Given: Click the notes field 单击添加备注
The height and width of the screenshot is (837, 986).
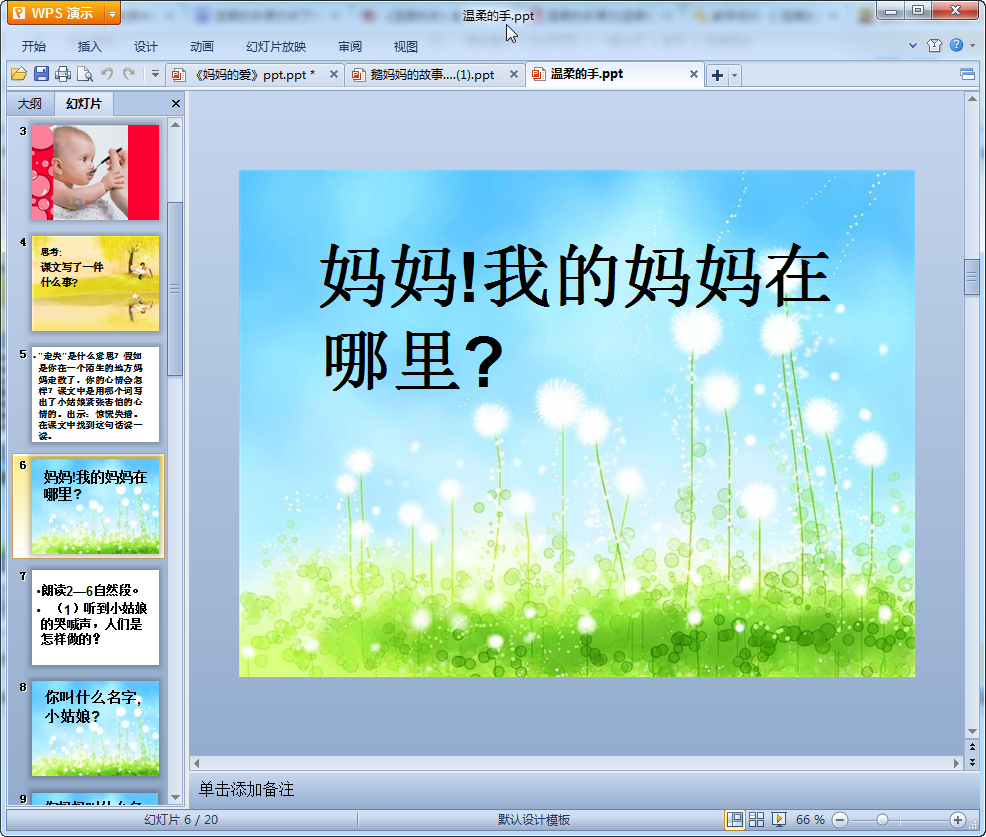Looking at the screenshot, I should coord(246,789).
